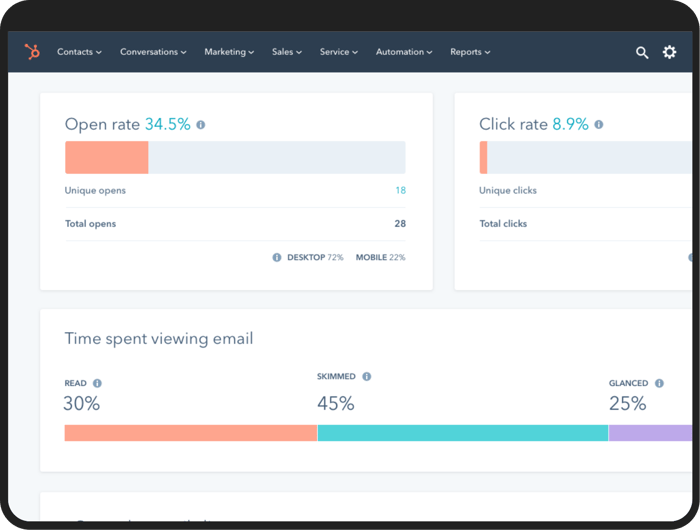This screenshot has width=700, height=530.
Task: Click the info icon next to SKIMMED
Action: (x=367, y=377)
